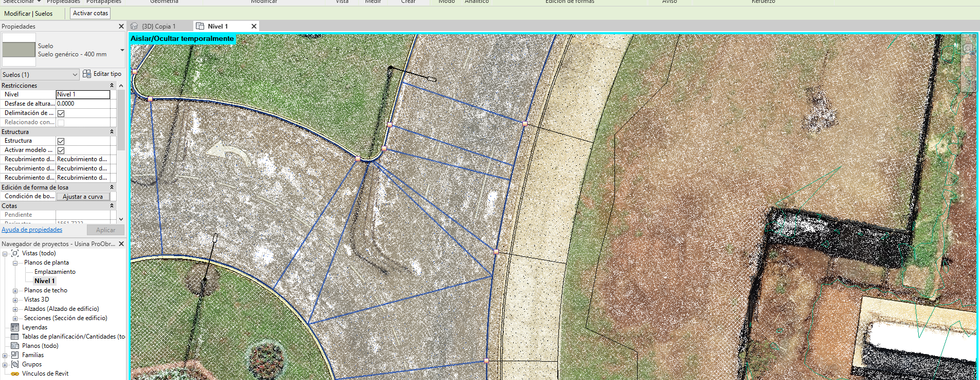Screen dimensions: 980x380
Task: Select the Vistas 3D label
Action: click(x=36, y=300)
